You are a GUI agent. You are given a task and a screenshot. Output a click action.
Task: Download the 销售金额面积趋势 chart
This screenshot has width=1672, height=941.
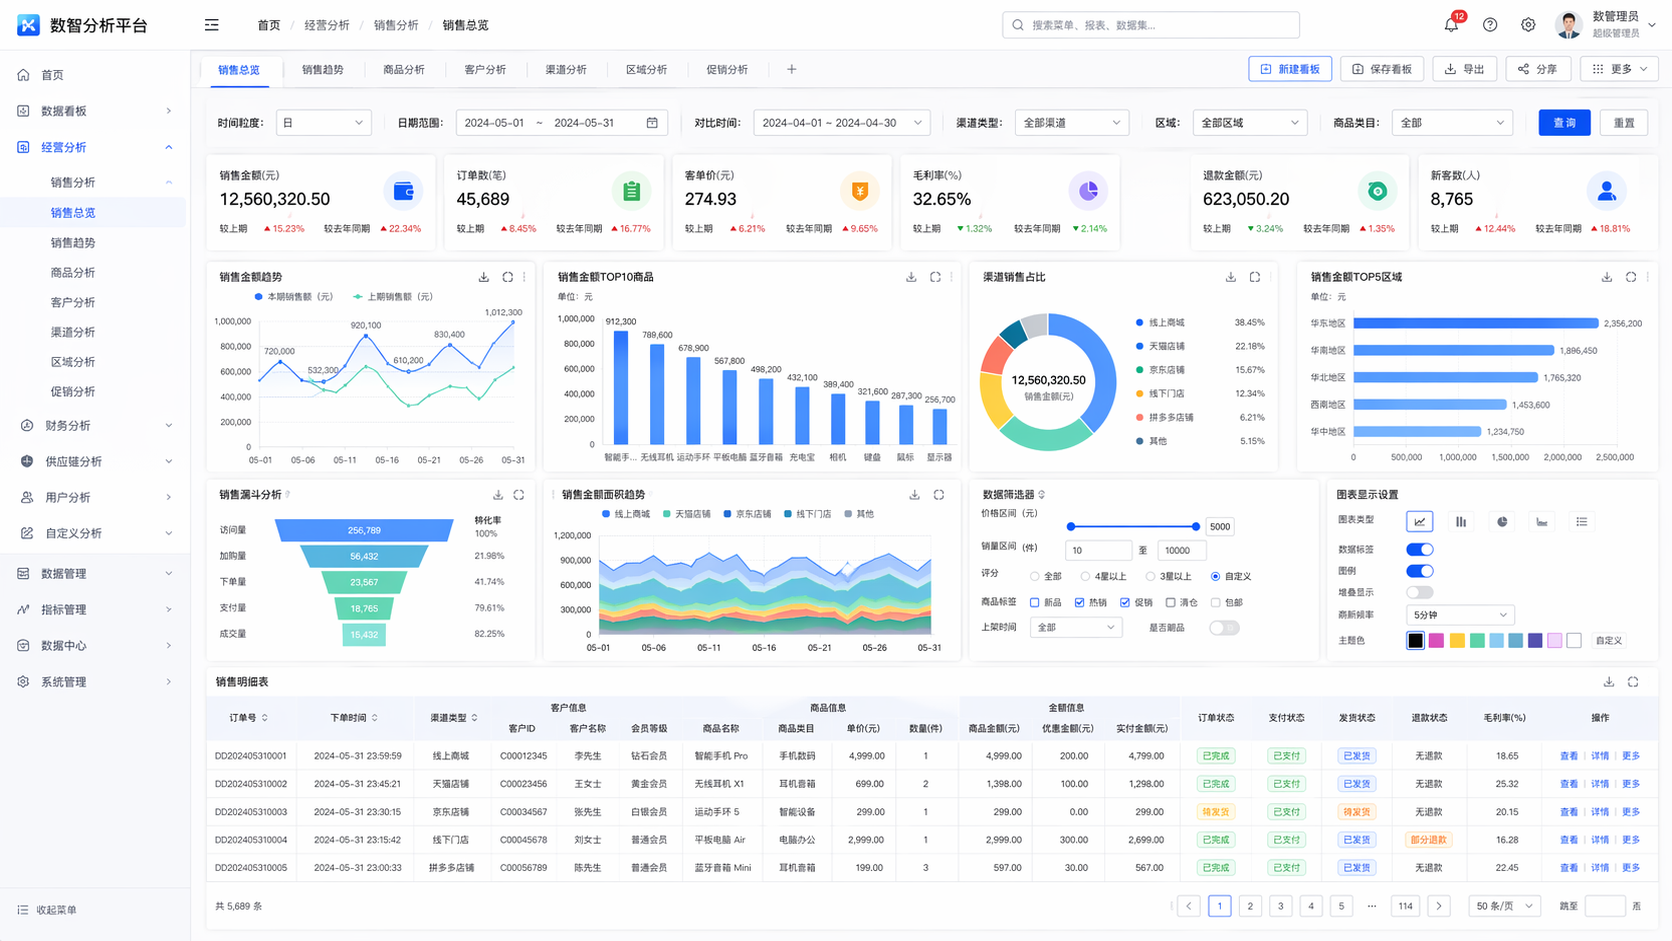click(914, 495)
